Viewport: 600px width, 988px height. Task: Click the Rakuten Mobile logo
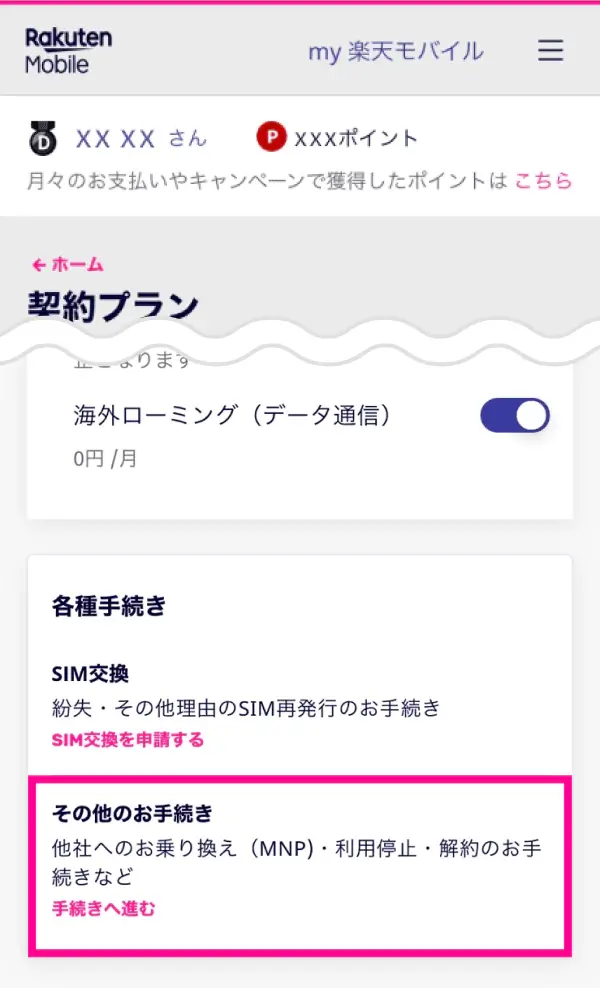click(68, 50)
